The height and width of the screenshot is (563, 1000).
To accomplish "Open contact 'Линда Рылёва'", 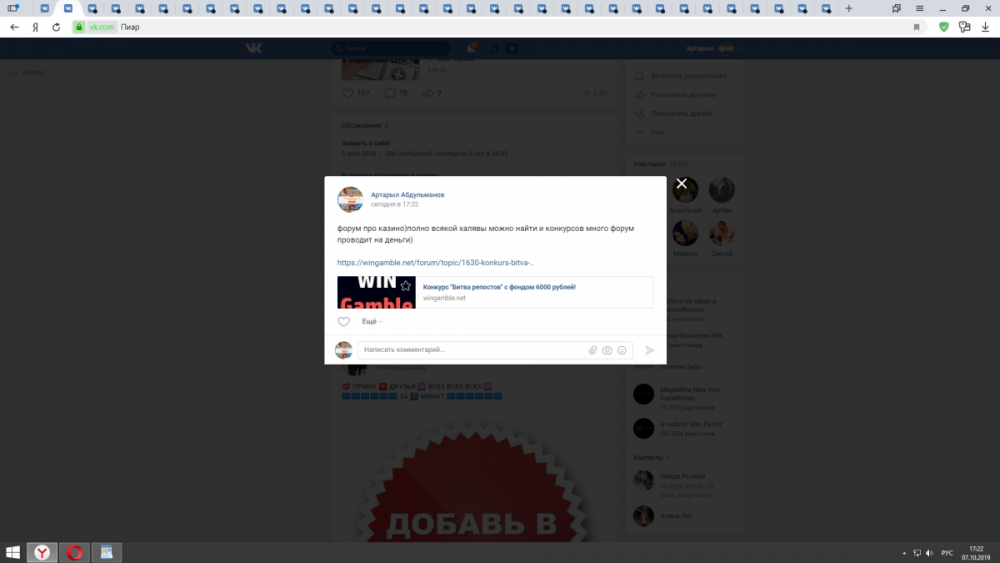I will [x=682, y=476].
